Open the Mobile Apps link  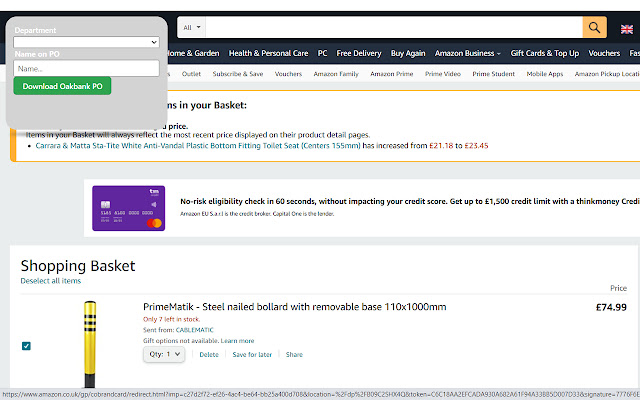pos(544,74)
